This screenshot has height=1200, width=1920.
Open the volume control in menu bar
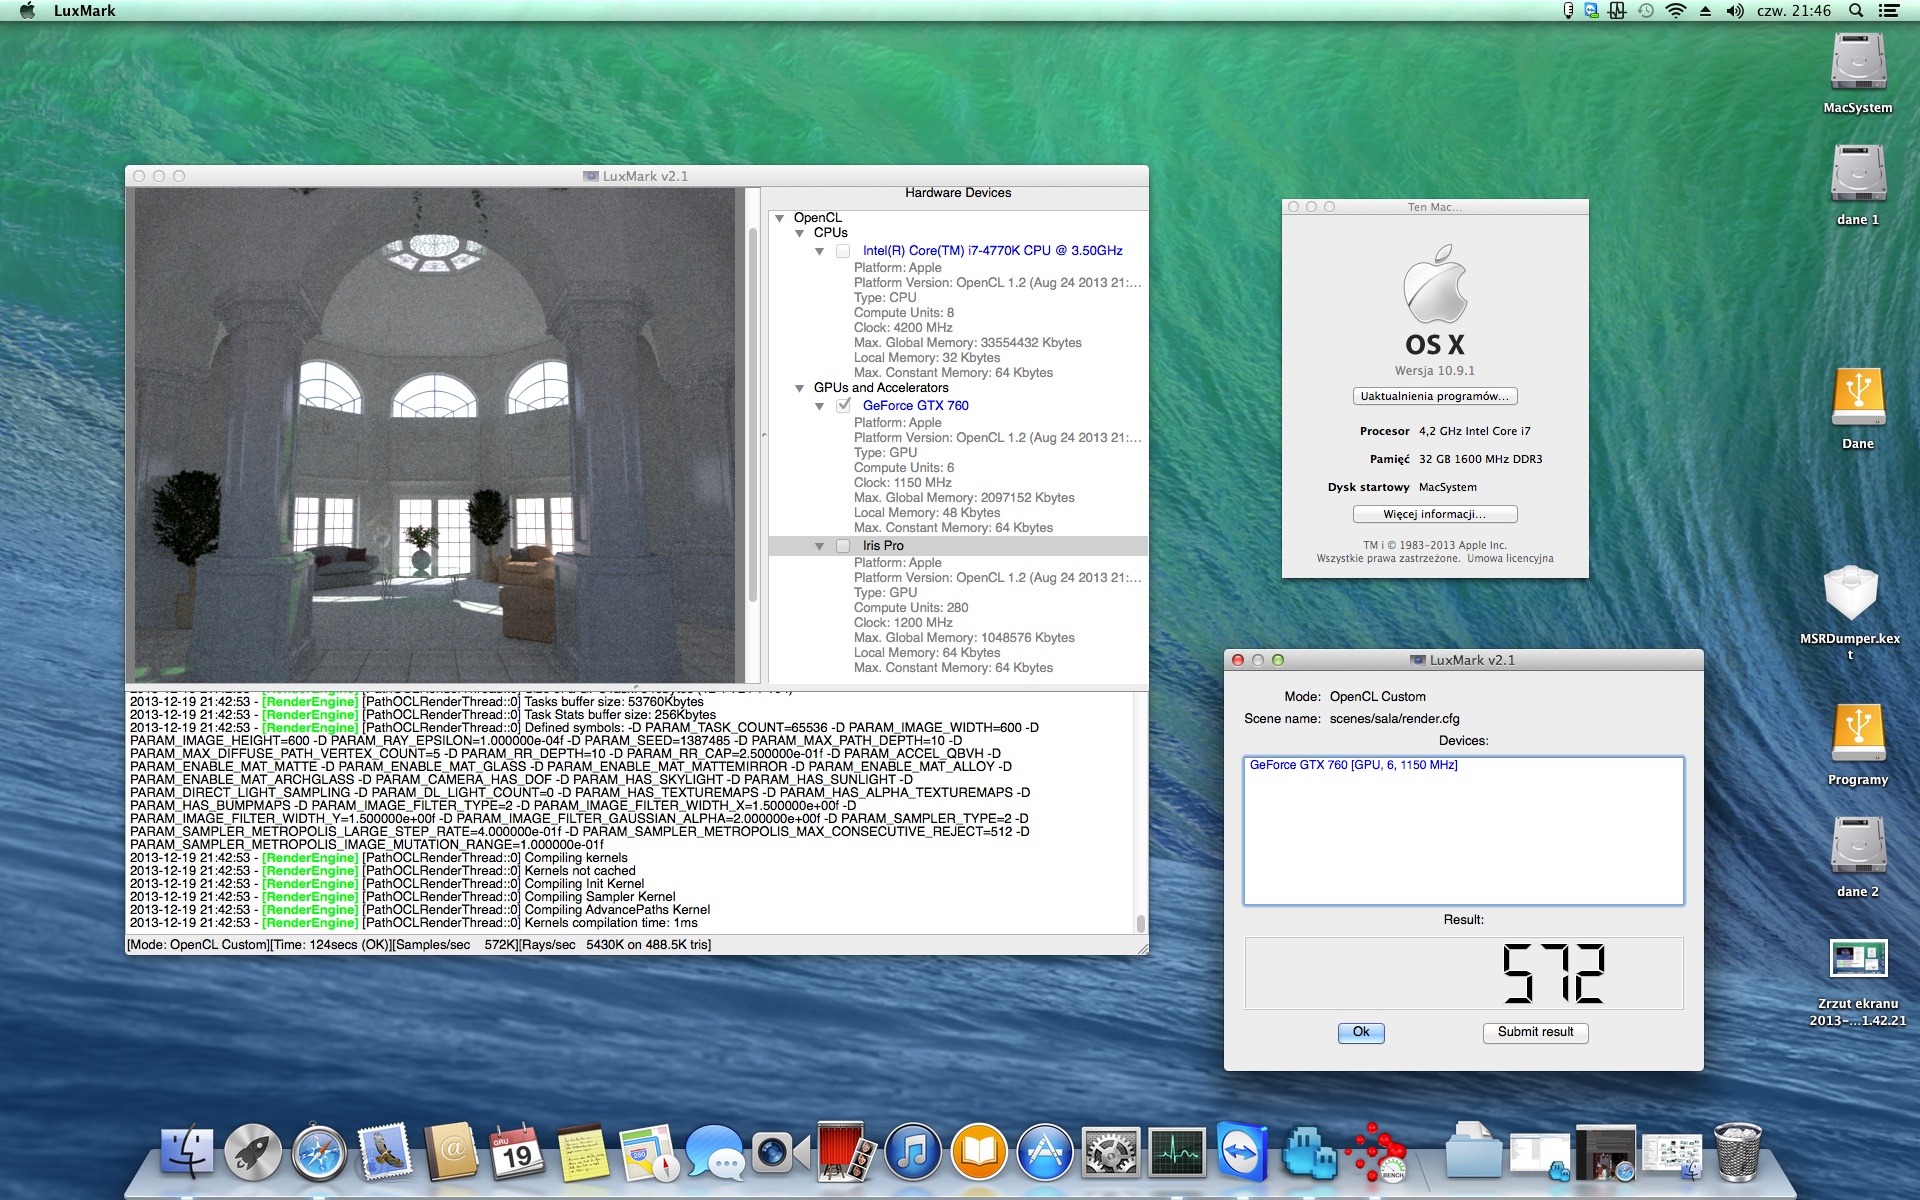[1735, 11]
